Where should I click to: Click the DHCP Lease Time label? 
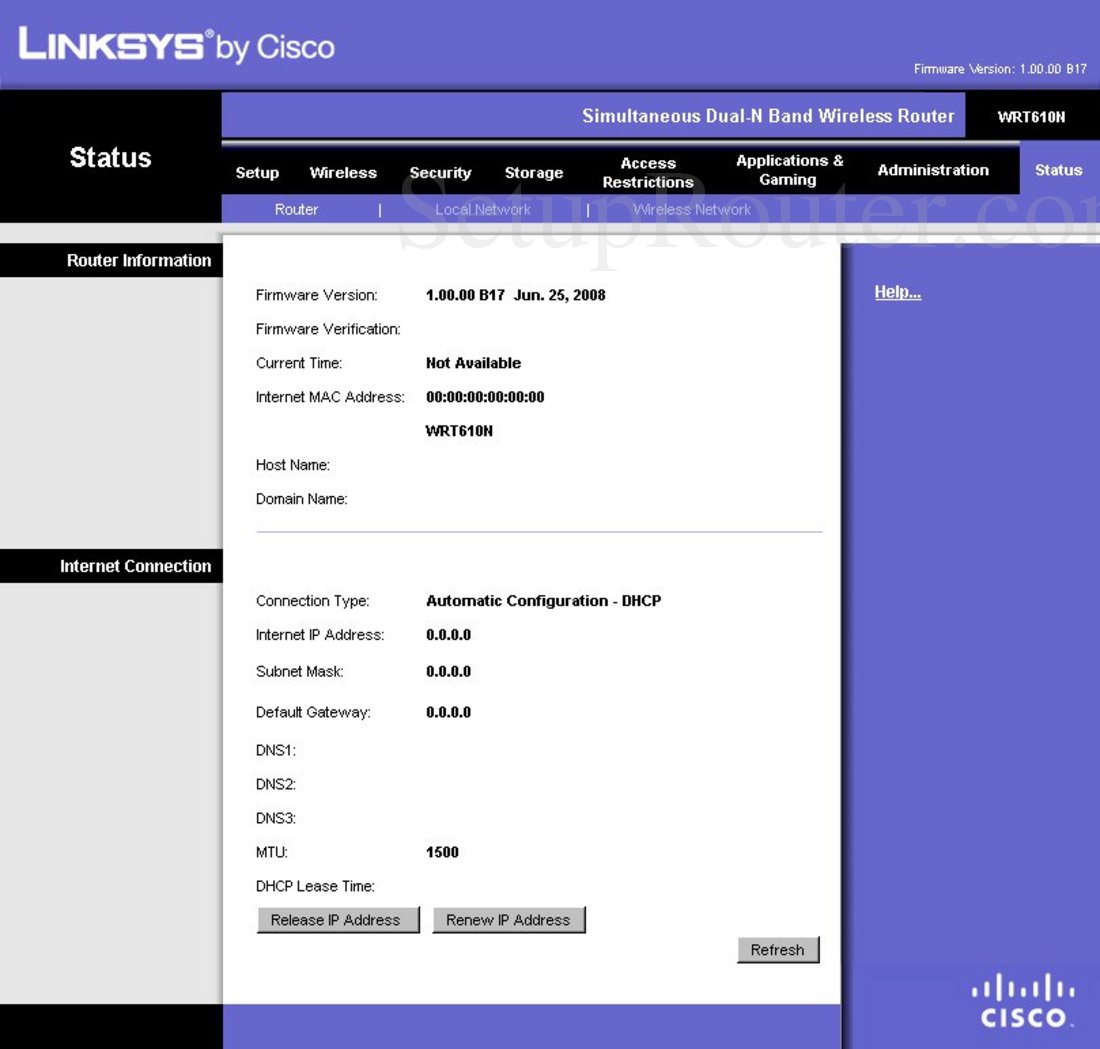[x=315, y=886]
